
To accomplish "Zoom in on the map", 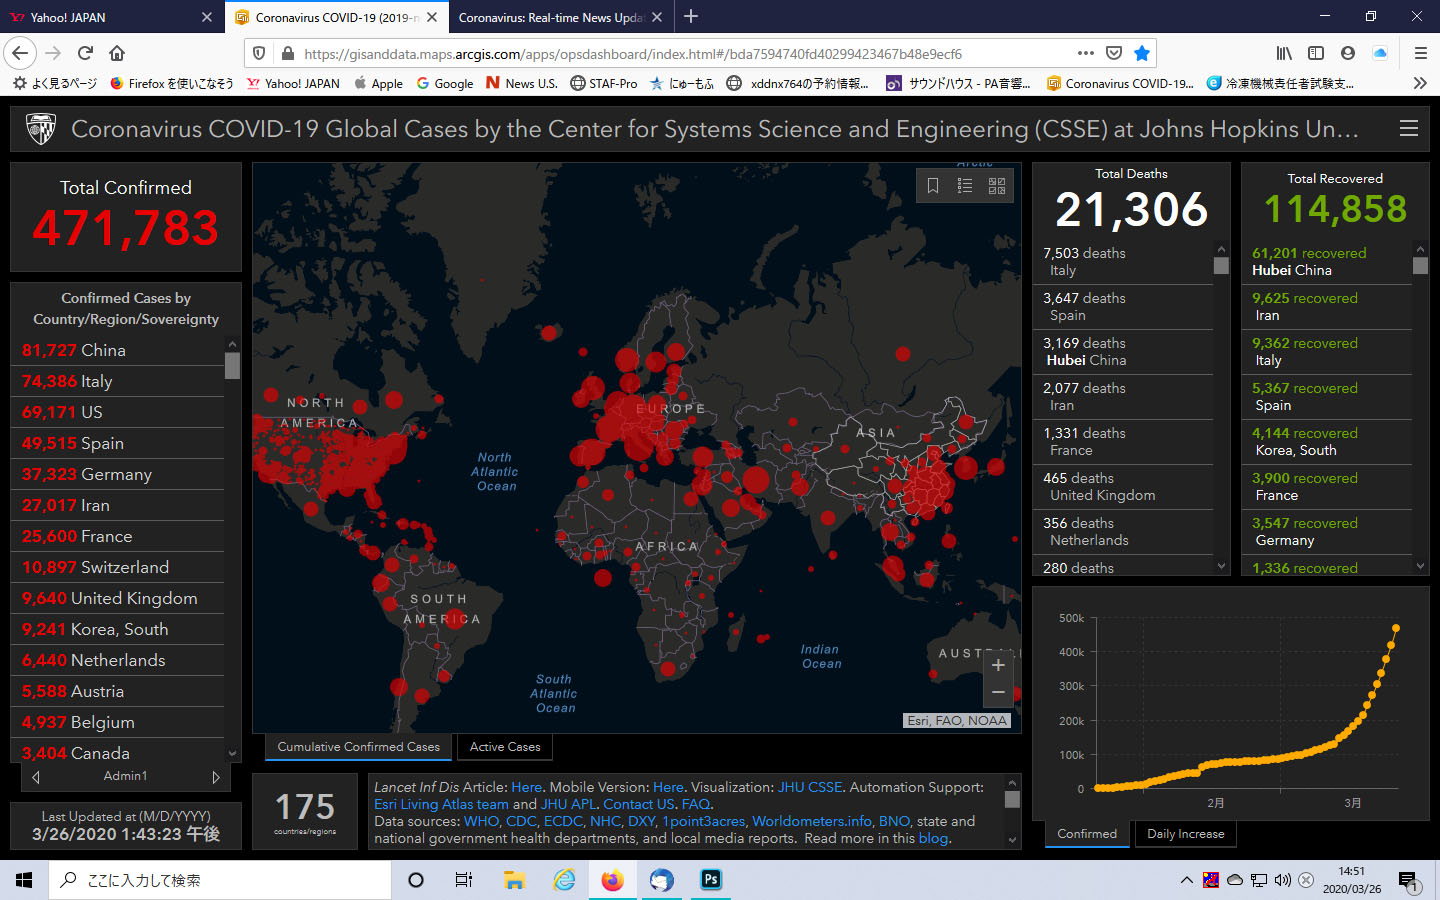I will coord(998,665).
